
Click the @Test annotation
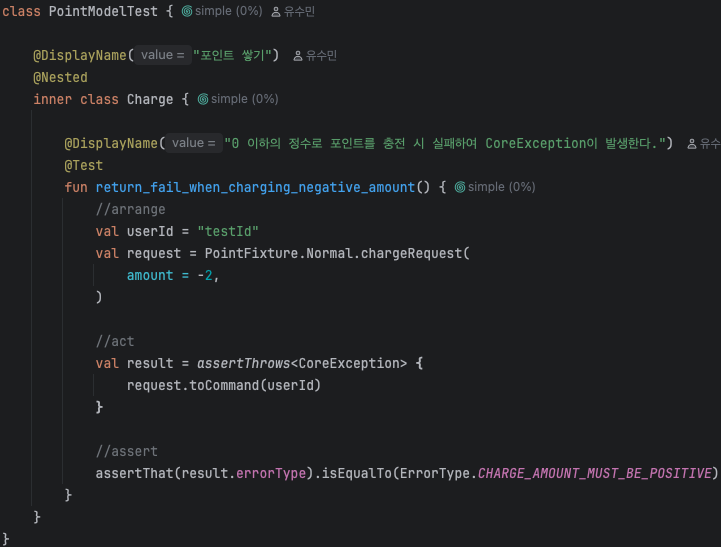84,165
